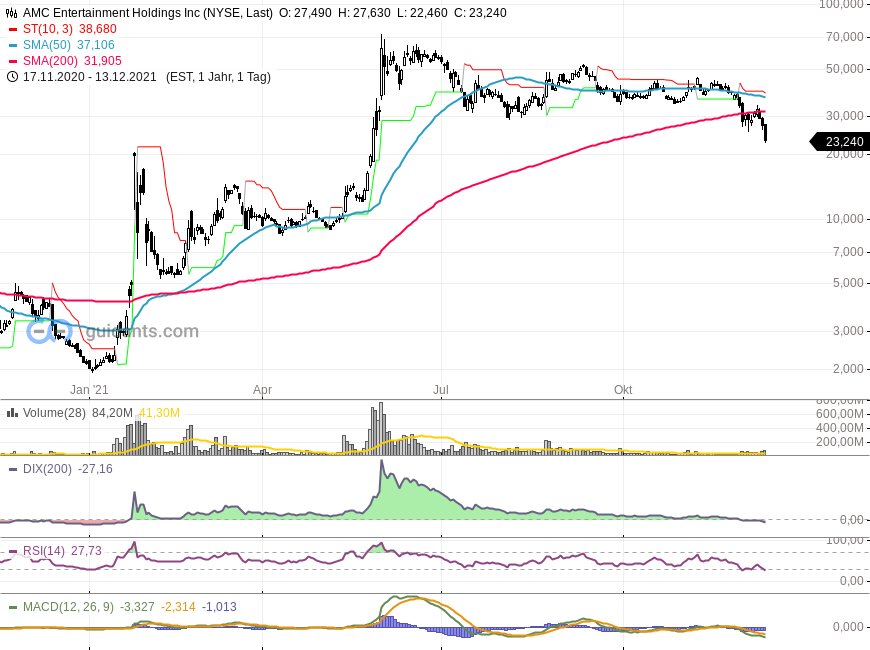Click the 7,000 price axis label
Viewport: 870px width, 650px height.
(848, 252)
